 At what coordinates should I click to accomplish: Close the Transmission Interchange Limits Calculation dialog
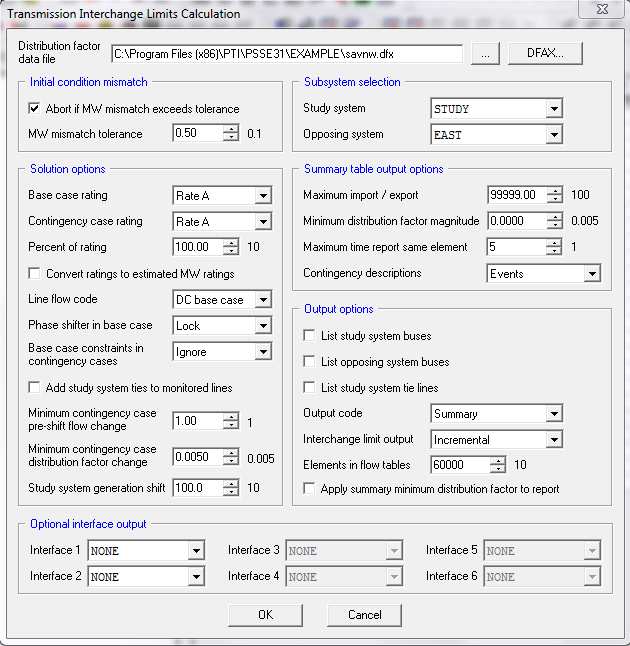[602, 9]
